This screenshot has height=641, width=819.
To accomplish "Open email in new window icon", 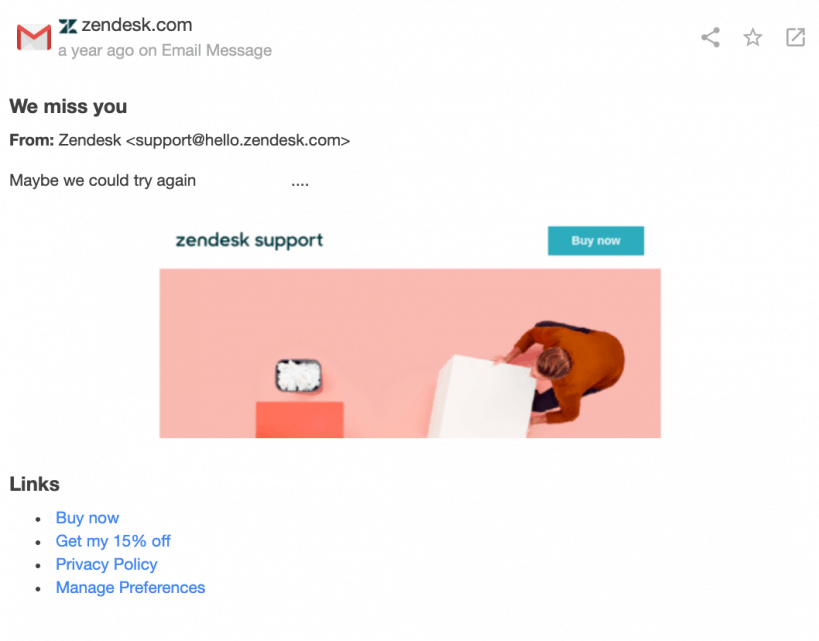I will pyautogui.click(x=795, y=38).
